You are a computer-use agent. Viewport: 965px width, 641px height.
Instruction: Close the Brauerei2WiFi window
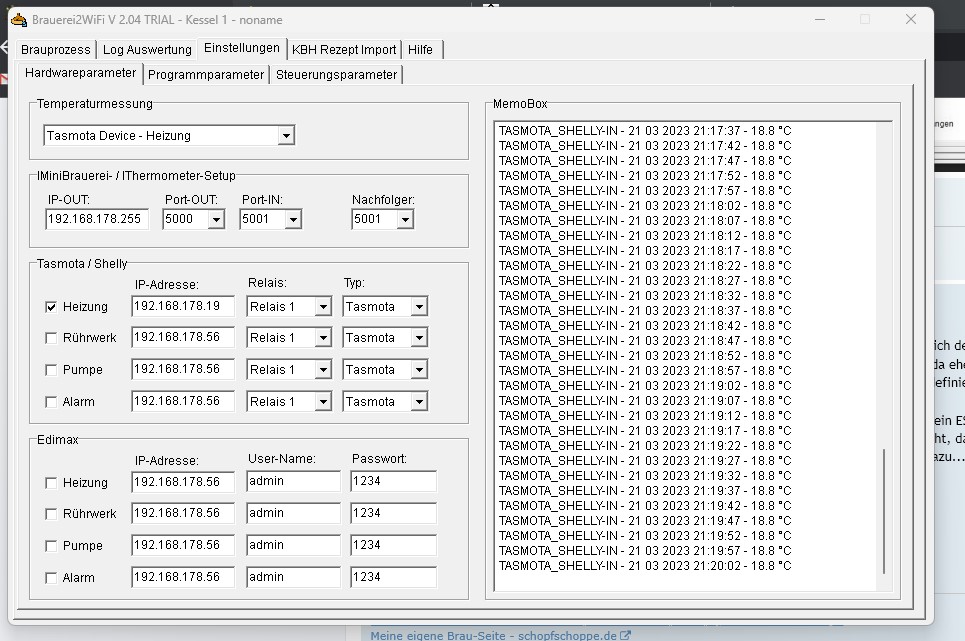coord(910,19)
